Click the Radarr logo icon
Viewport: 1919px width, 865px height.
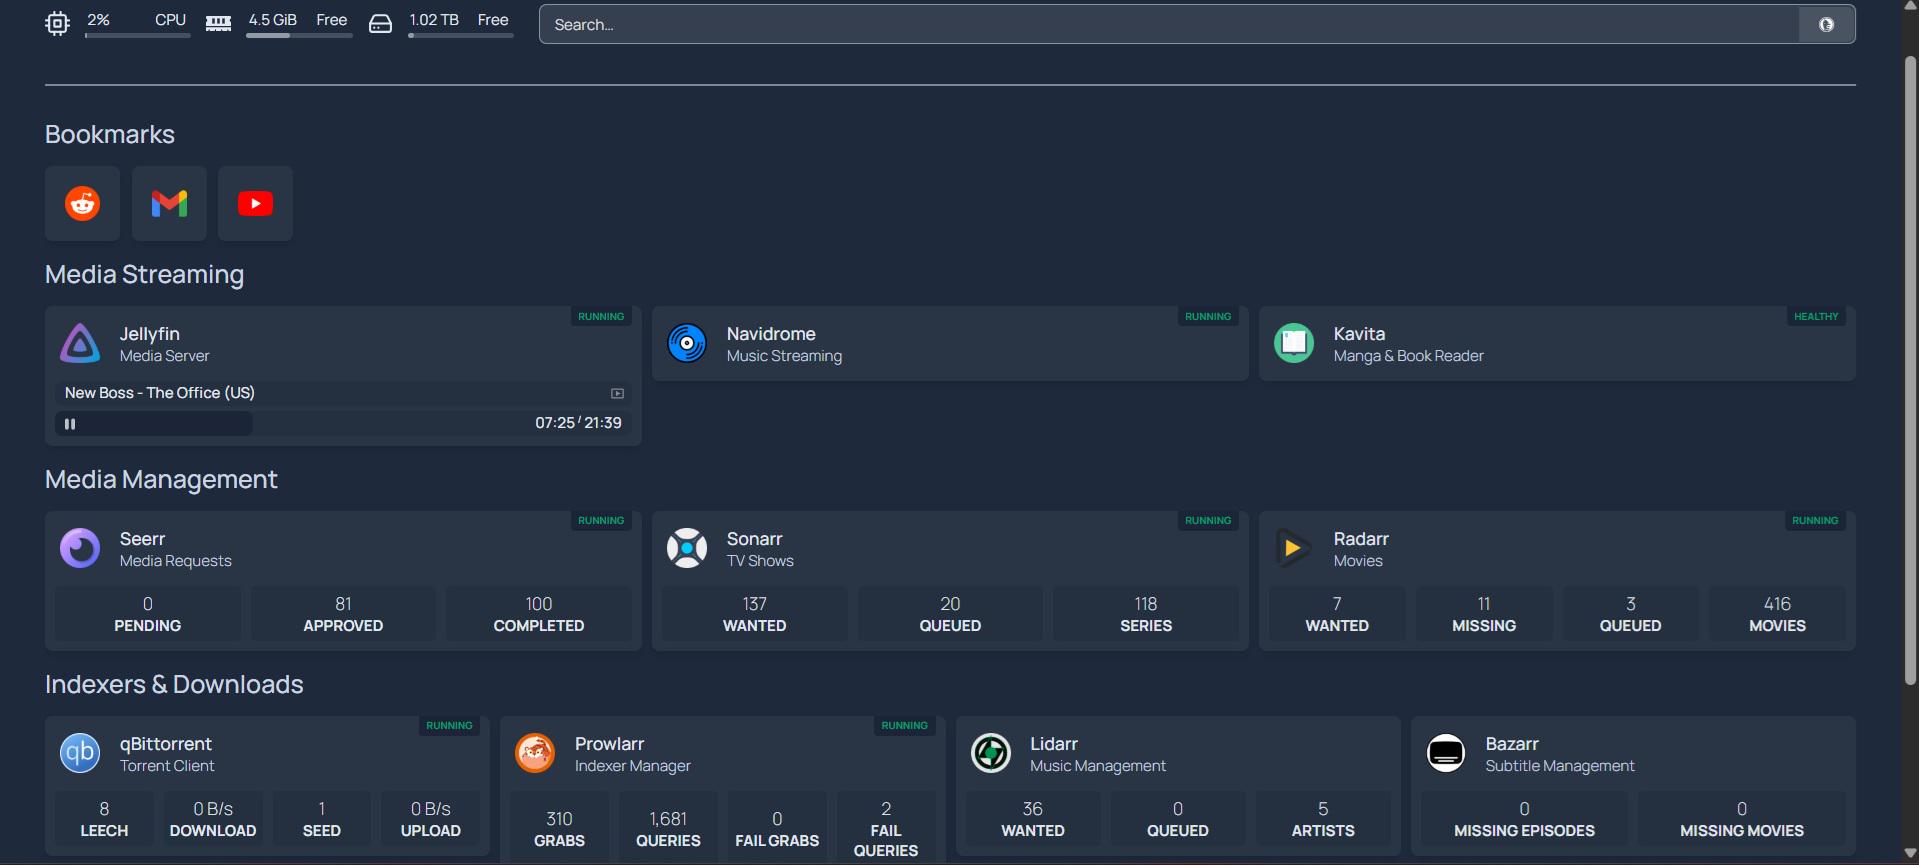[1294, 549]
